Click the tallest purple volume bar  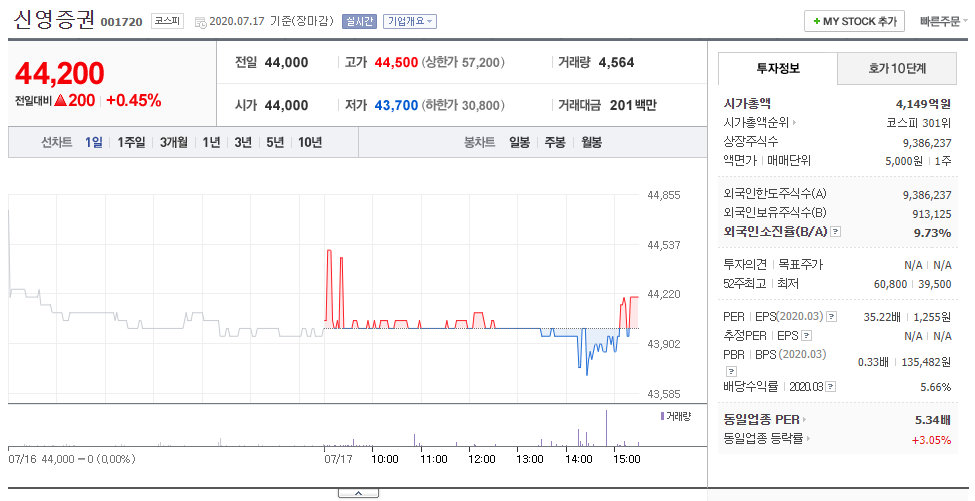[606, 428]
